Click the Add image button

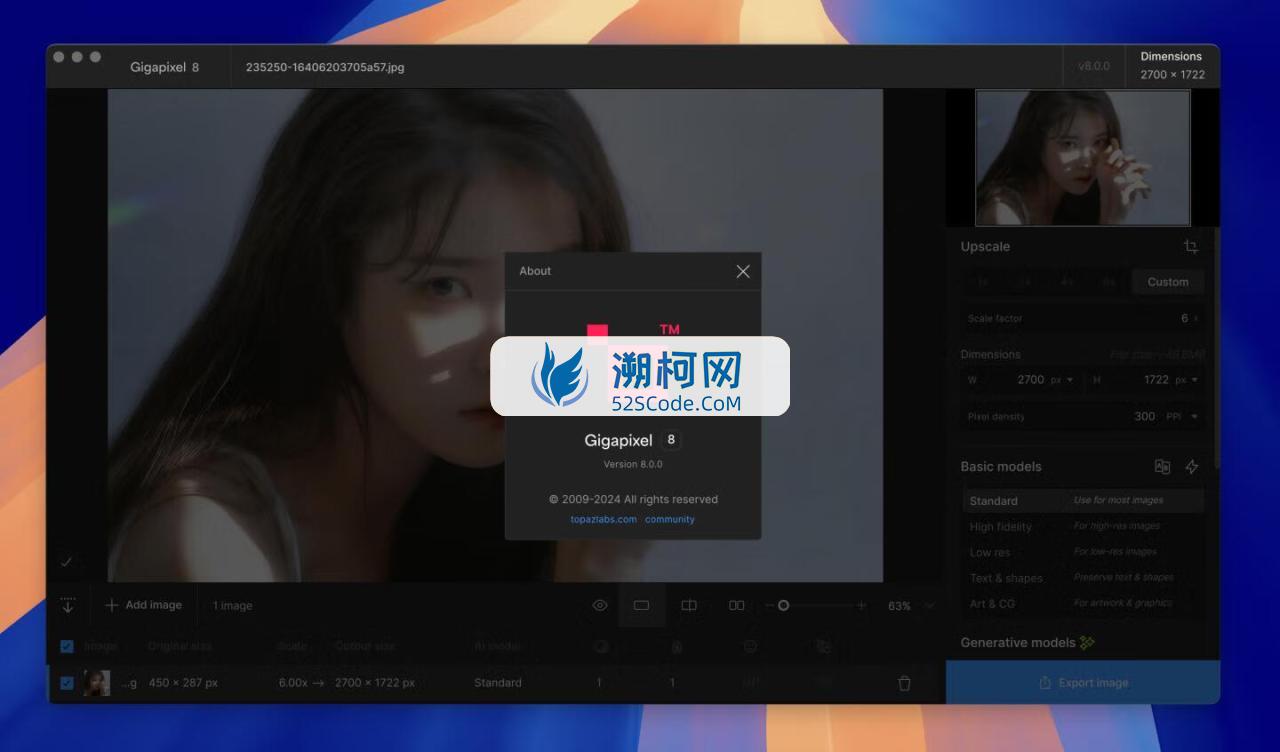(144, 605)
